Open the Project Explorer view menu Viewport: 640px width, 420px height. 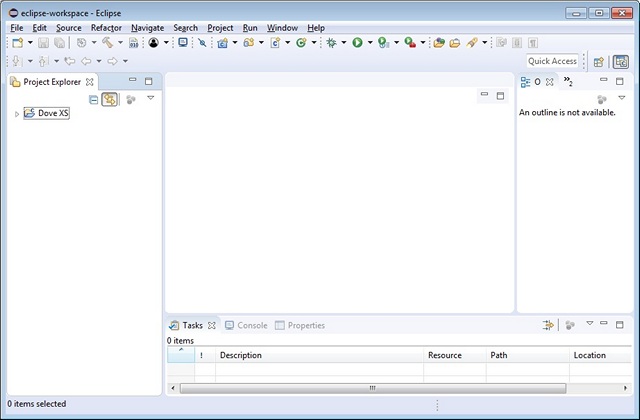151,98
